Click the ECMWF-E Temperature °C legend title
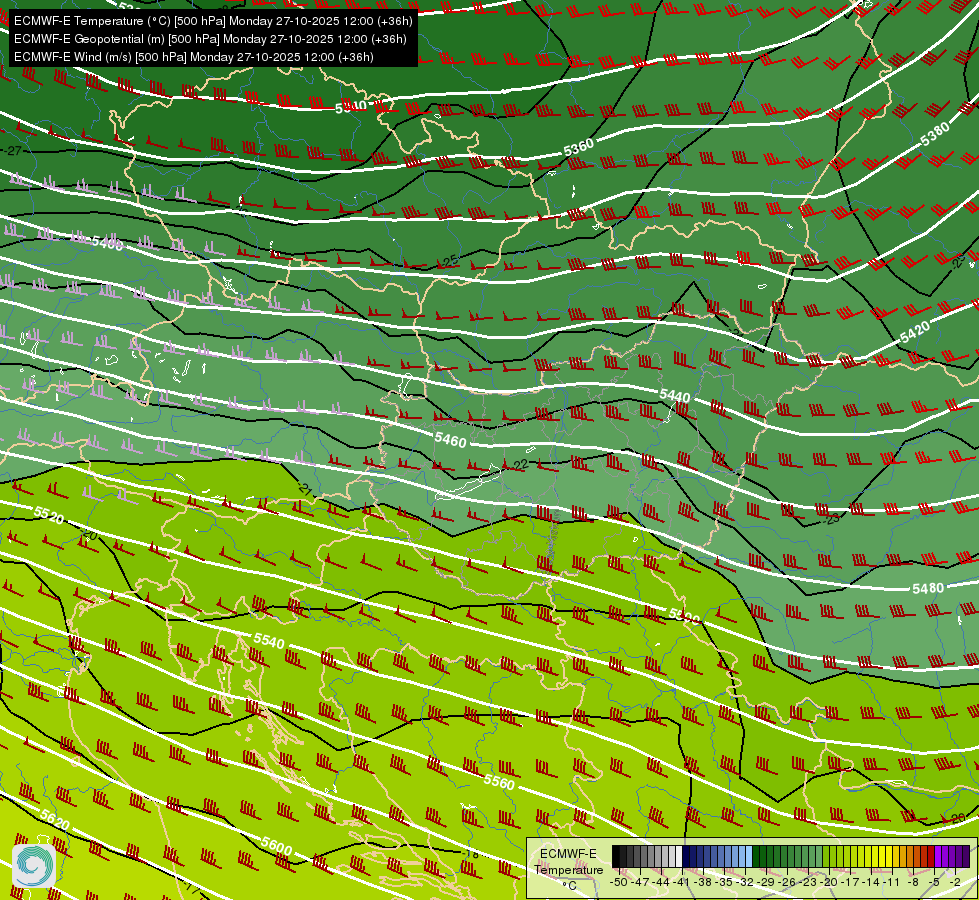This screenshot has width=979, height=900. [569, 870]
